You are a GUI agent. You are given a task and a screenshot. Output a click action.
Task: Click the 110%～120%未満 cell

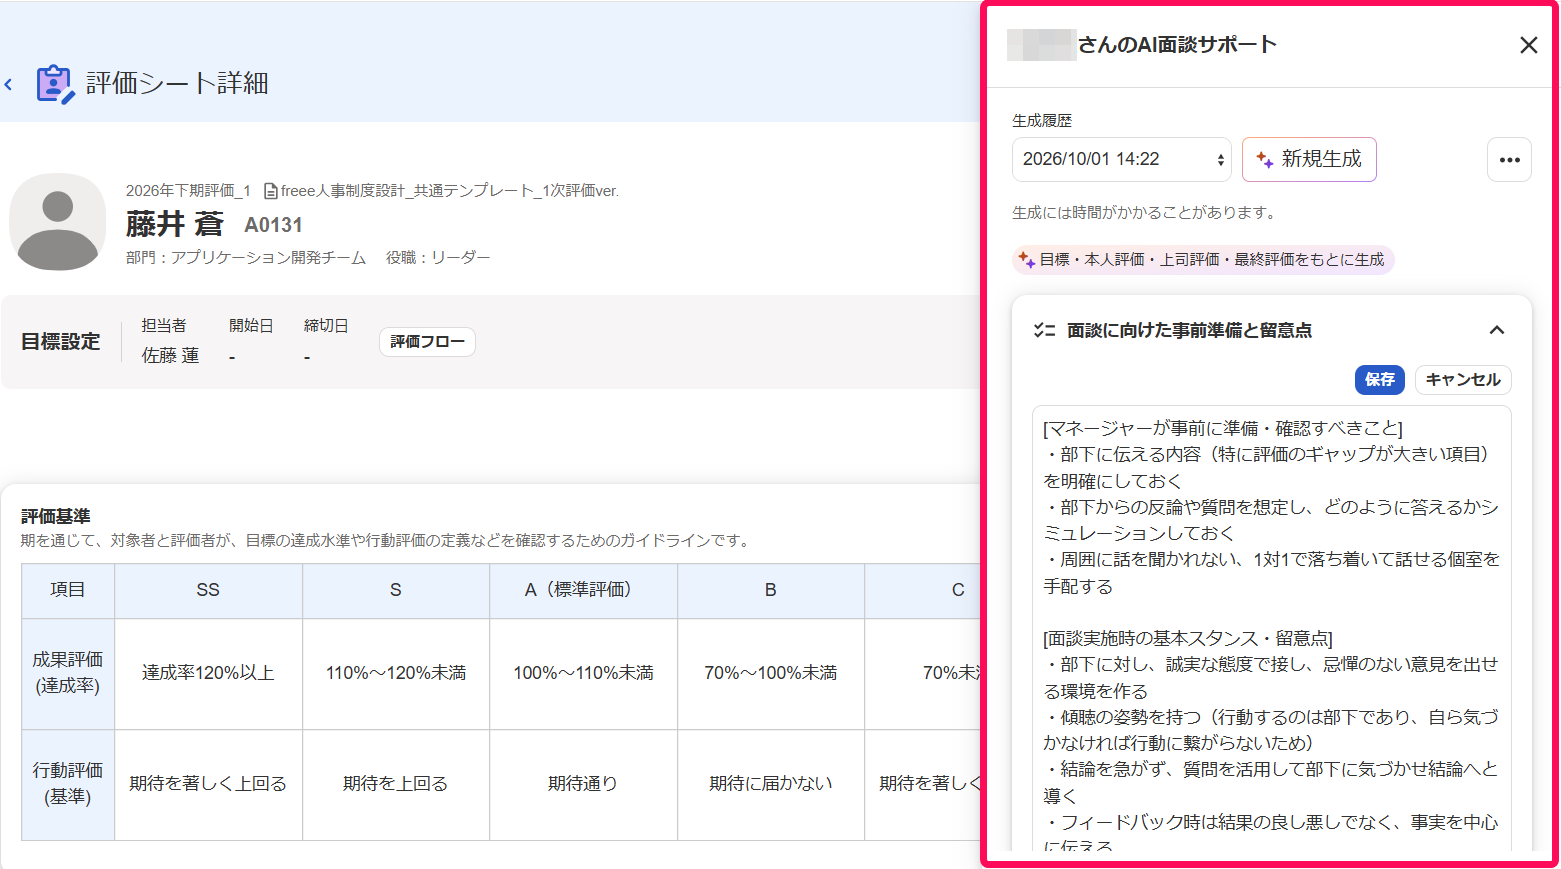[x=396, y=674]
